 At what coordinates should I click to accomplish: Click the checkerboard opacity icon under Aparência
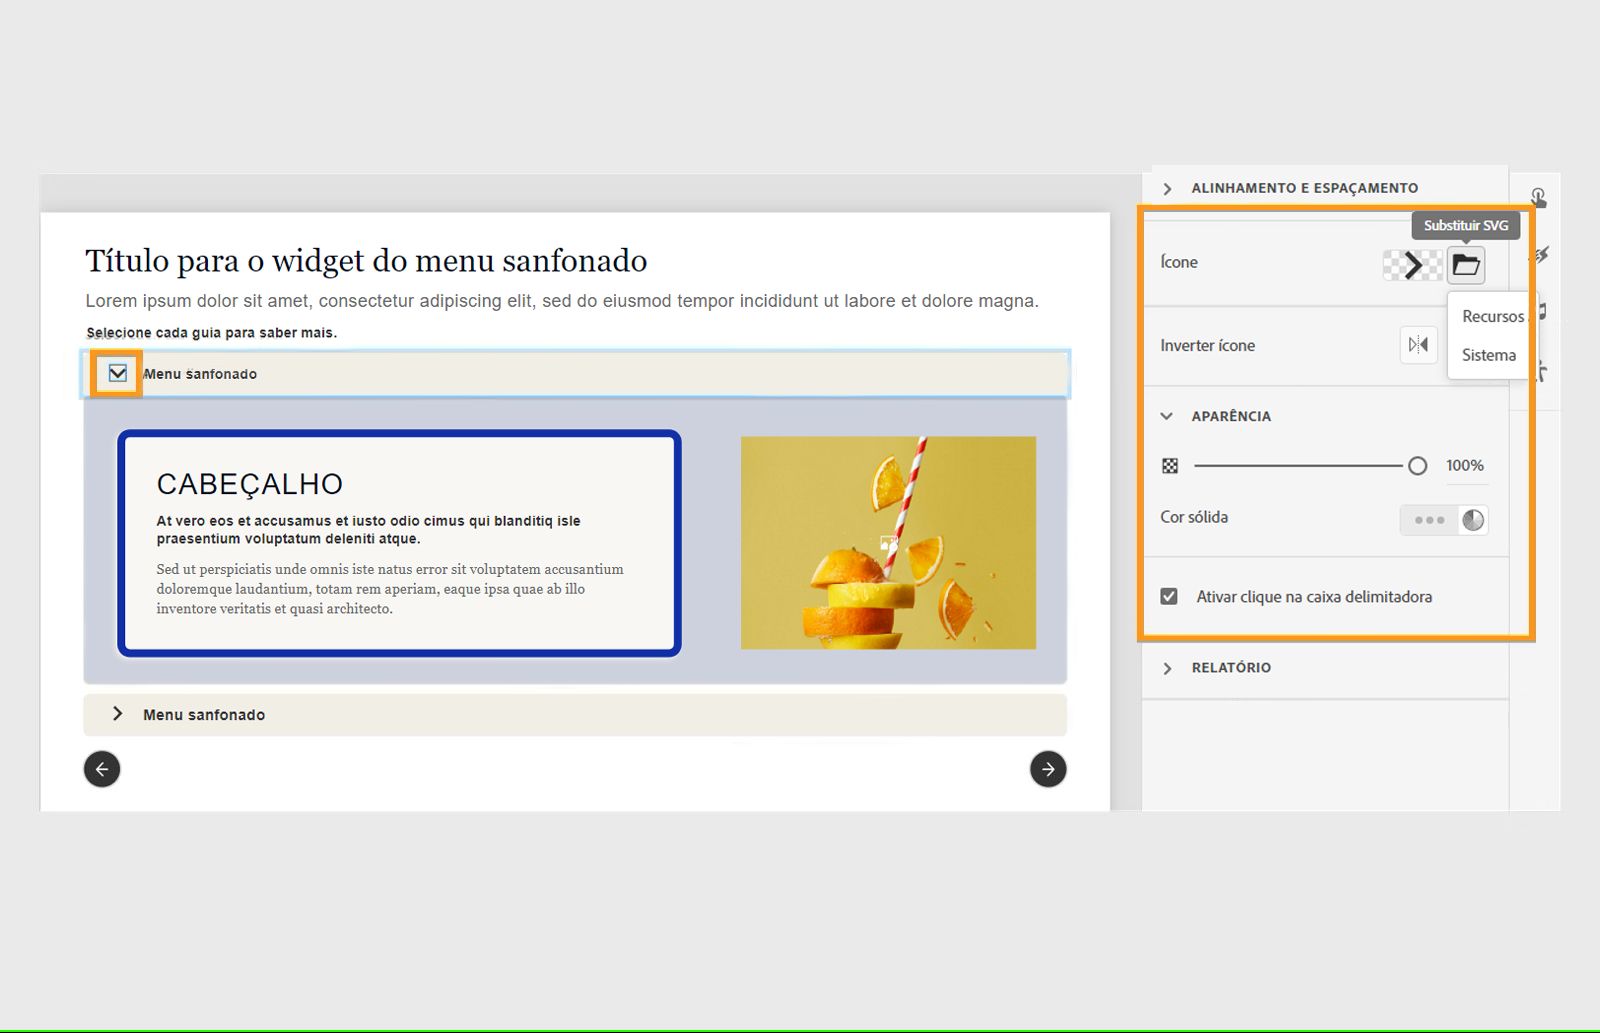1169,465
